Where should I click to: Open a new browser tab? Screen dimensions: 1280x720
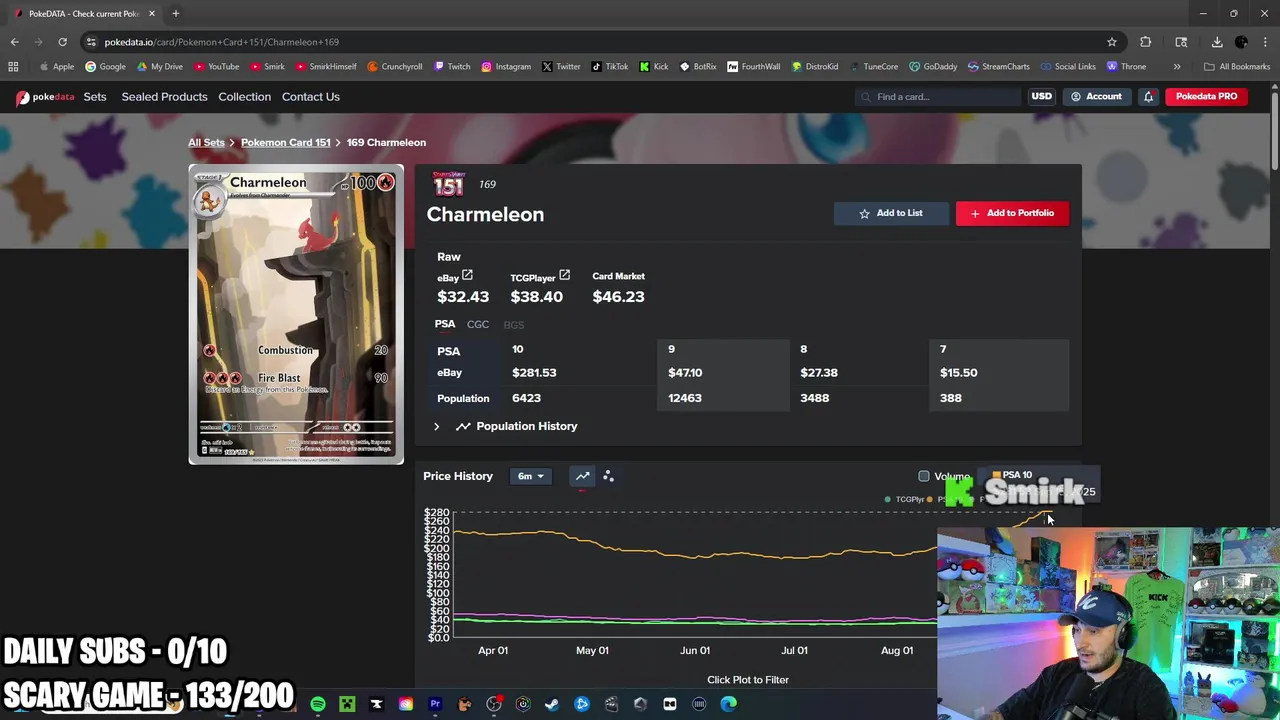pyautogui.click(x=175, y=13)
